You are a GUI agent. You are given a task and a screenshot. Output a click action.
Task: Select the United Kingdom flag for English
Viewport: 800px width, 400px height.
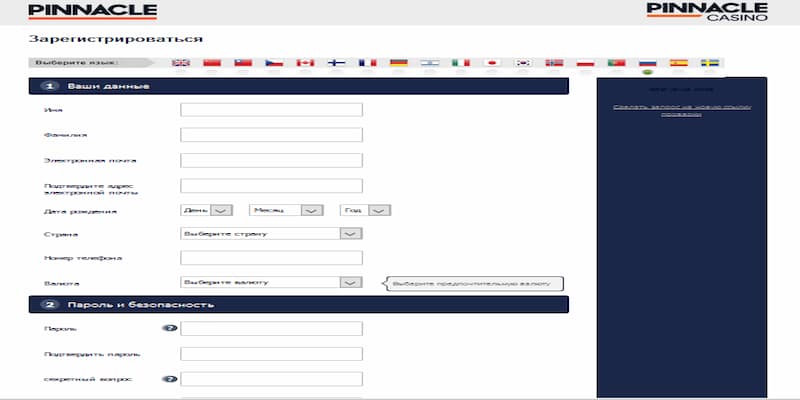181,63
